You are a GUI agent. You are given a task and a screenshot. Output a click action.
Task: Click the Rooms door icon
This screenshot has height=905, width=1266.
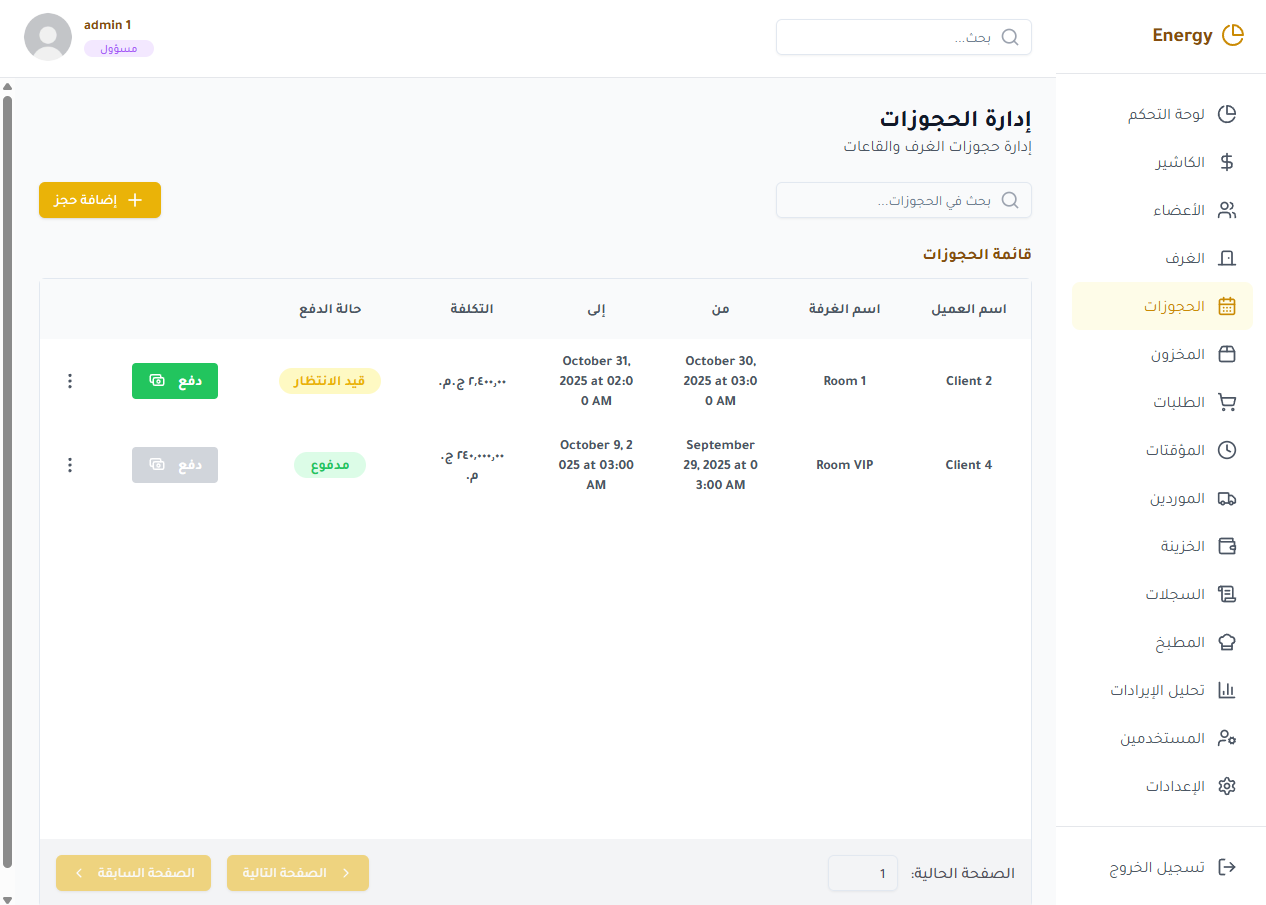[1227, 258]
